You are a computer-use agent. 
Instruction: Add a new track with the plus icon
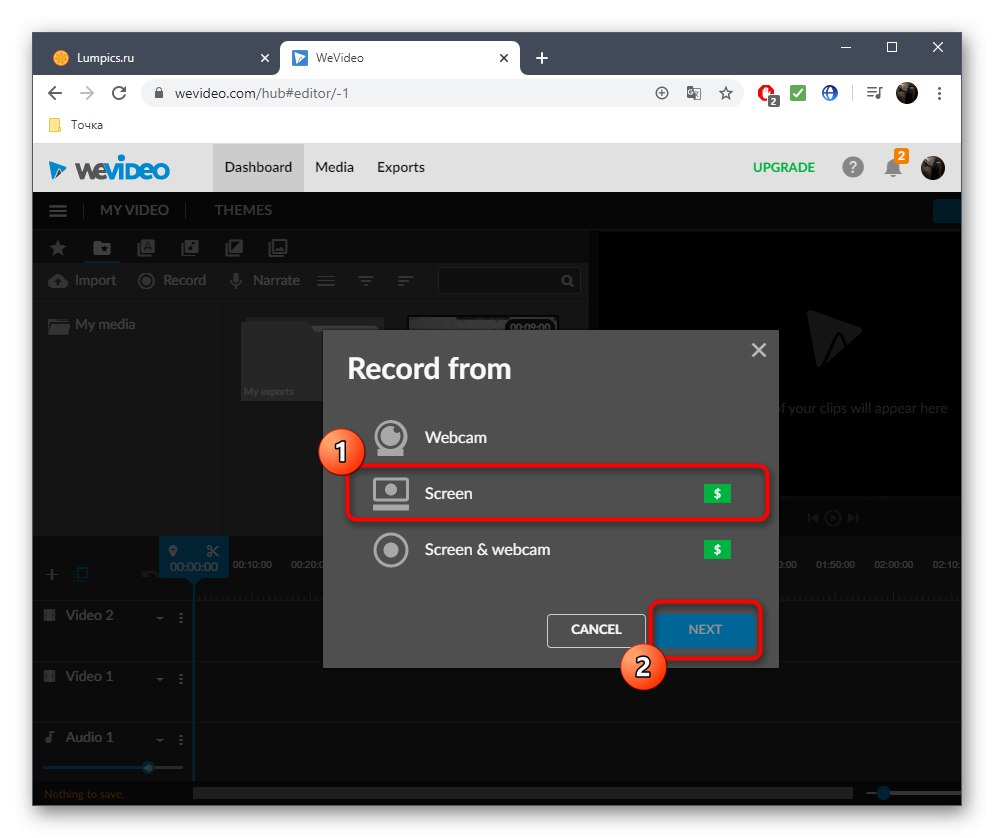(x=51, y=574)
